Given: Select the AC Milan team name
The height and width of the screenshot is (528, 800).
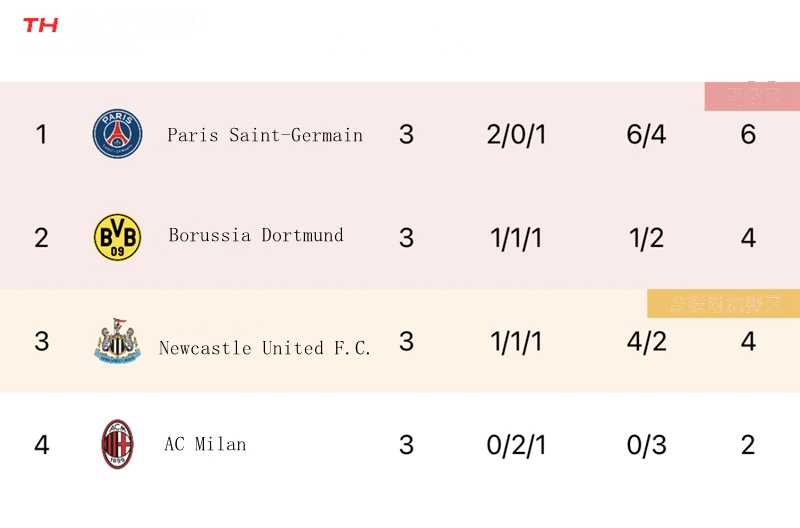Looking at the screenshot, I should [x=205, y=444].
